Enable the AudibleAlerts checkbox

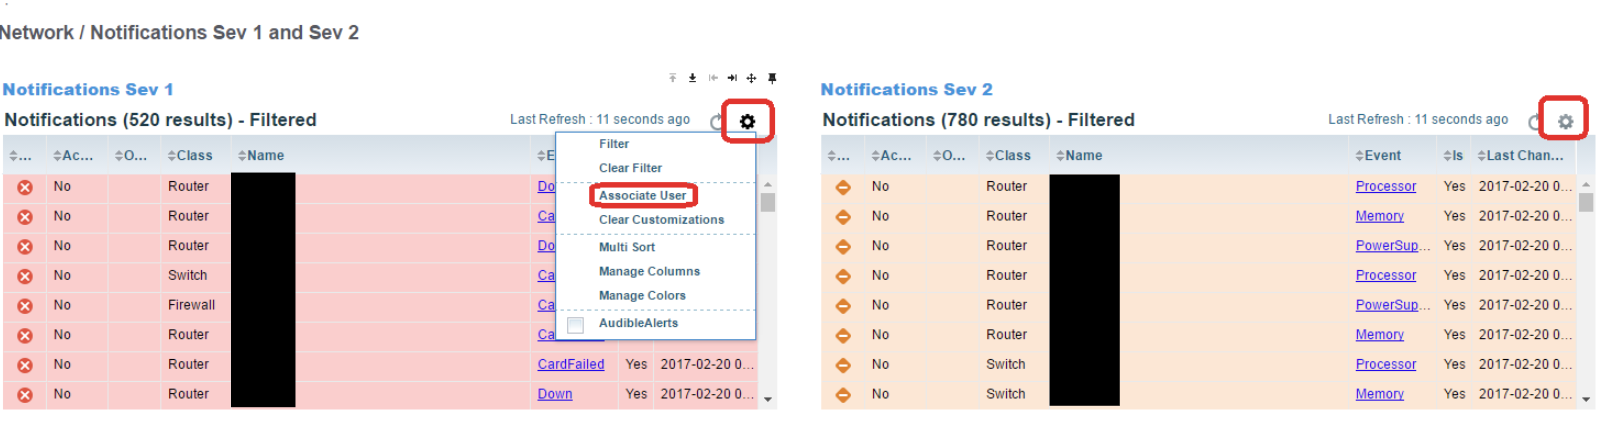click(576, 325)
